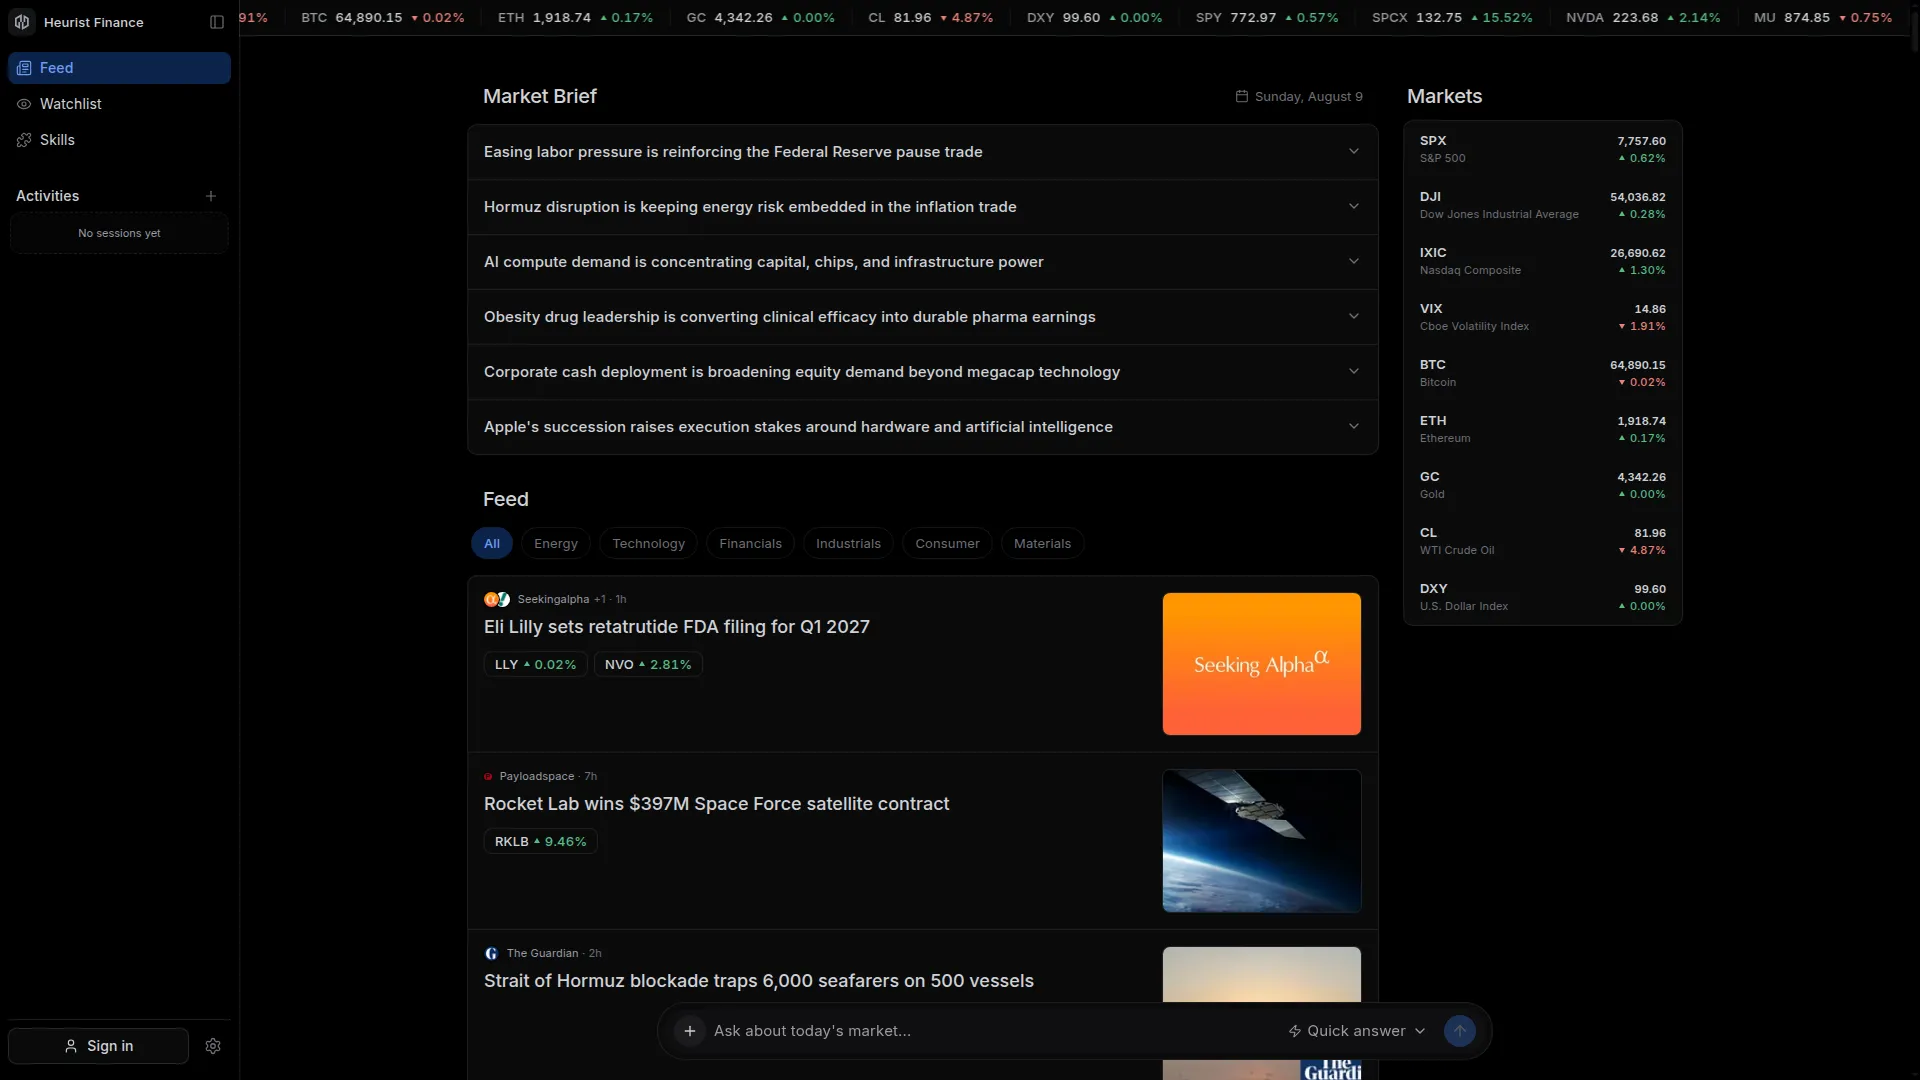Click the lightning icon beside Quick answer
Screen dimensions: 1920x1080
[x=1295, y=1031]
